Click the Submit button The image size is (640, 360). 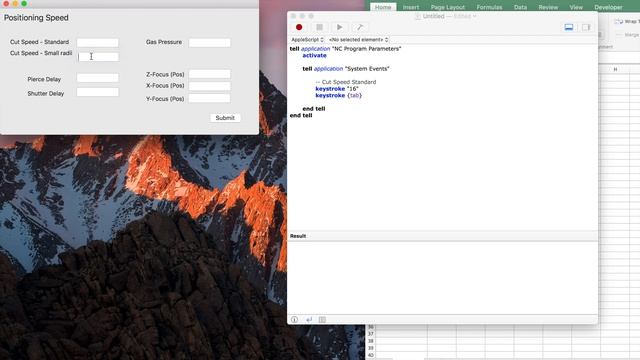coord(225,118)
